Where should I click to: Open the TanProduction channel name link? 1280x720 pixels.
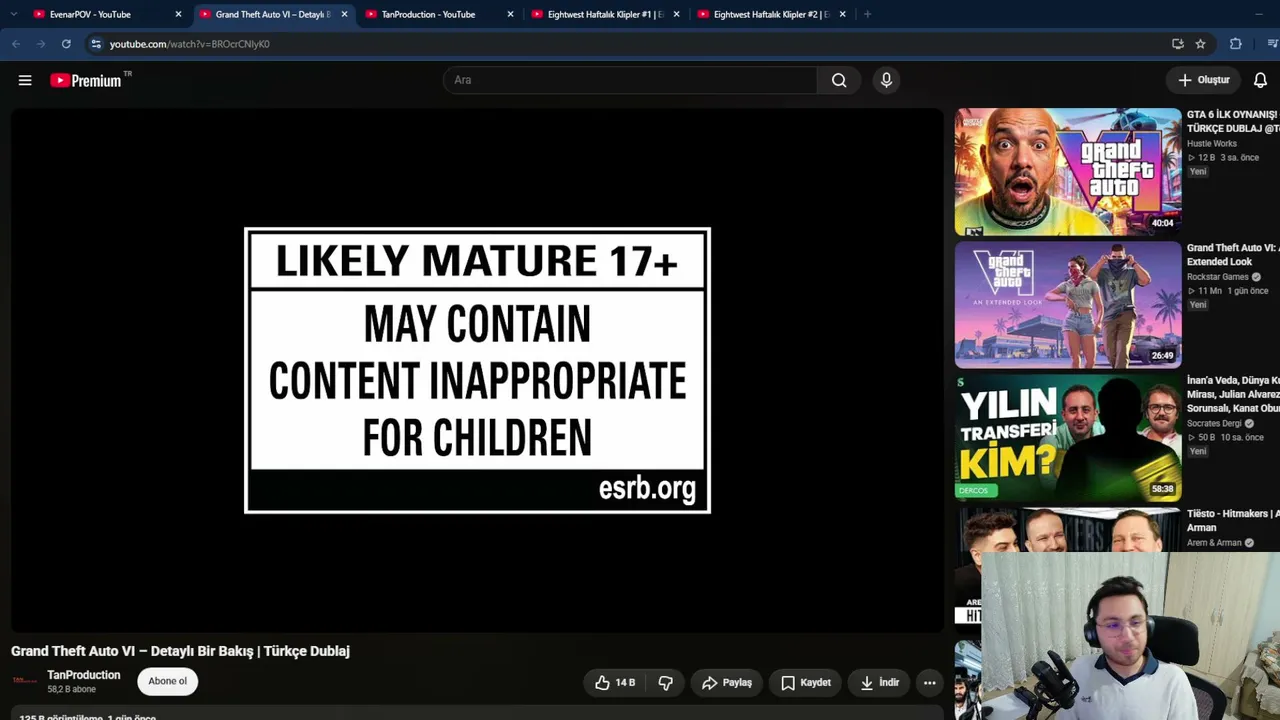84,675
